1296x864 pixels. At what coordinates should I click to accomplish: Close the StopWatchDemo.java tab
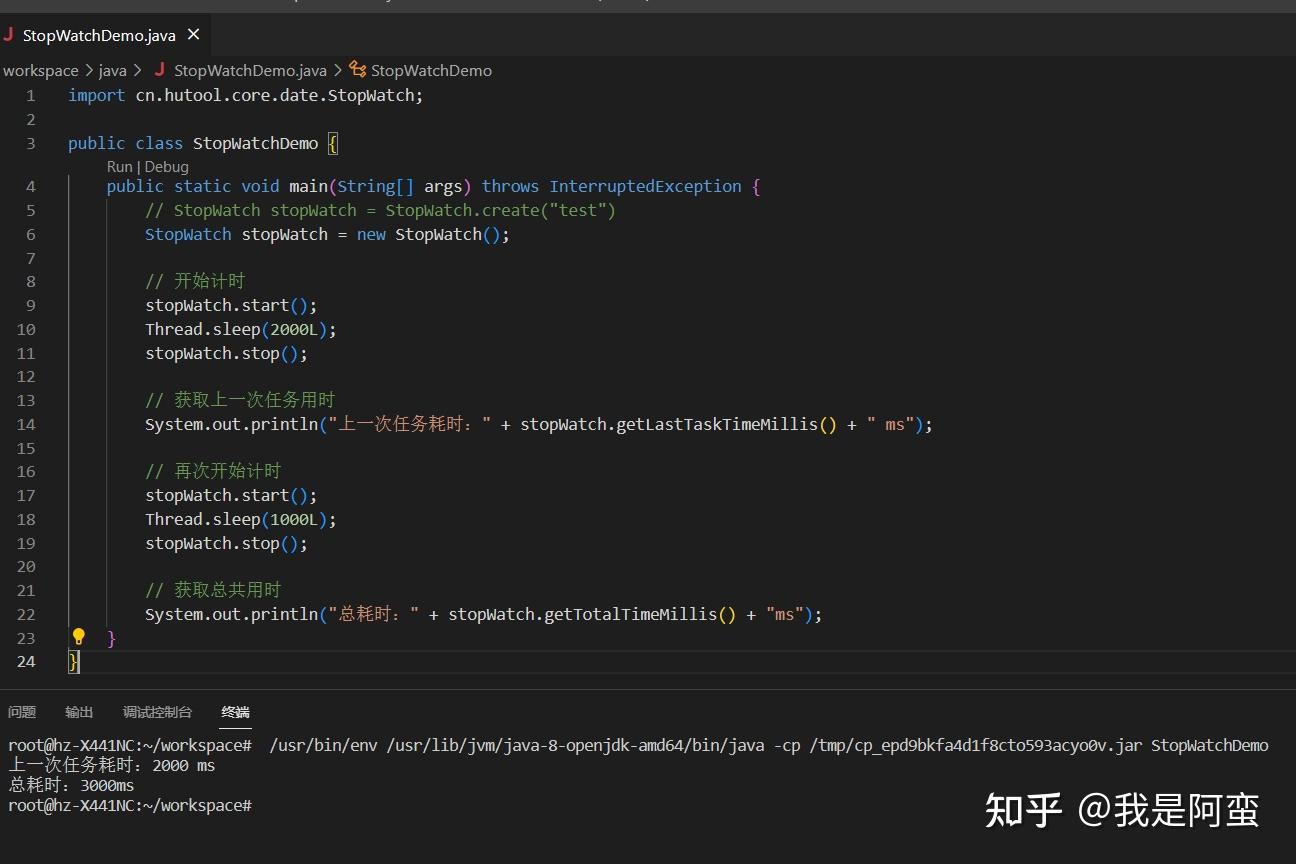[192, 33]
